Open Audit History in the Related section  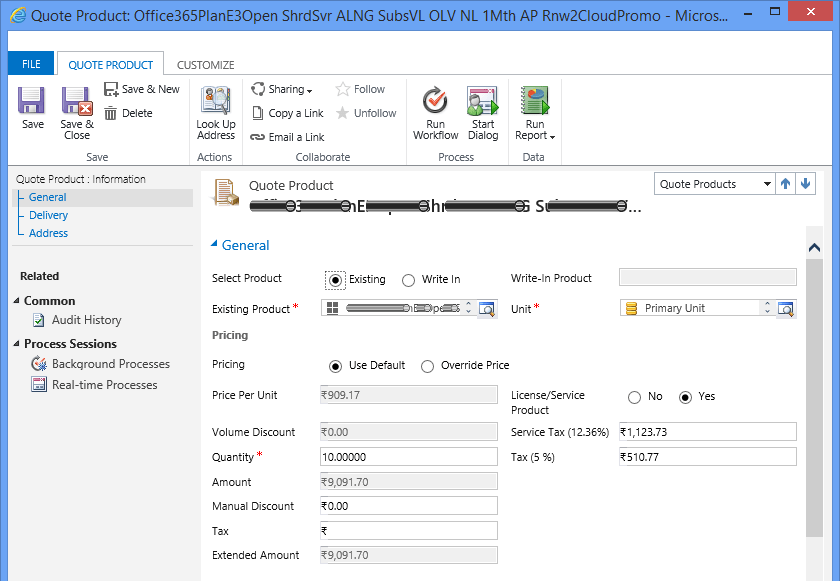tap(77, 320)
